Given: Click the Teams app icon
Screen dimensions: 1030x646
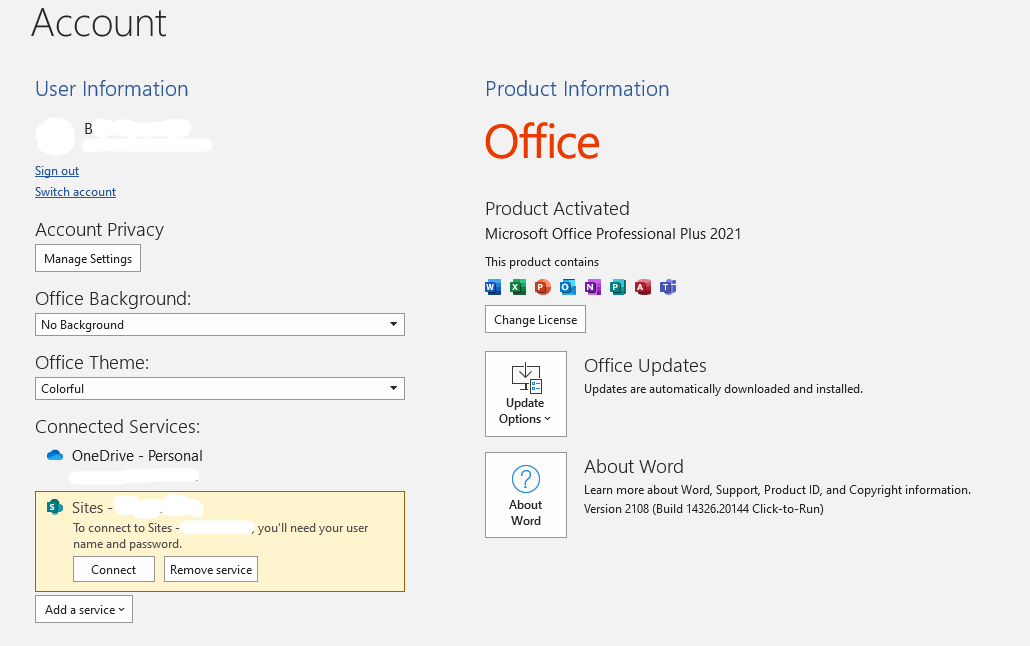Looking at the screenshot, I should point(668,287).
